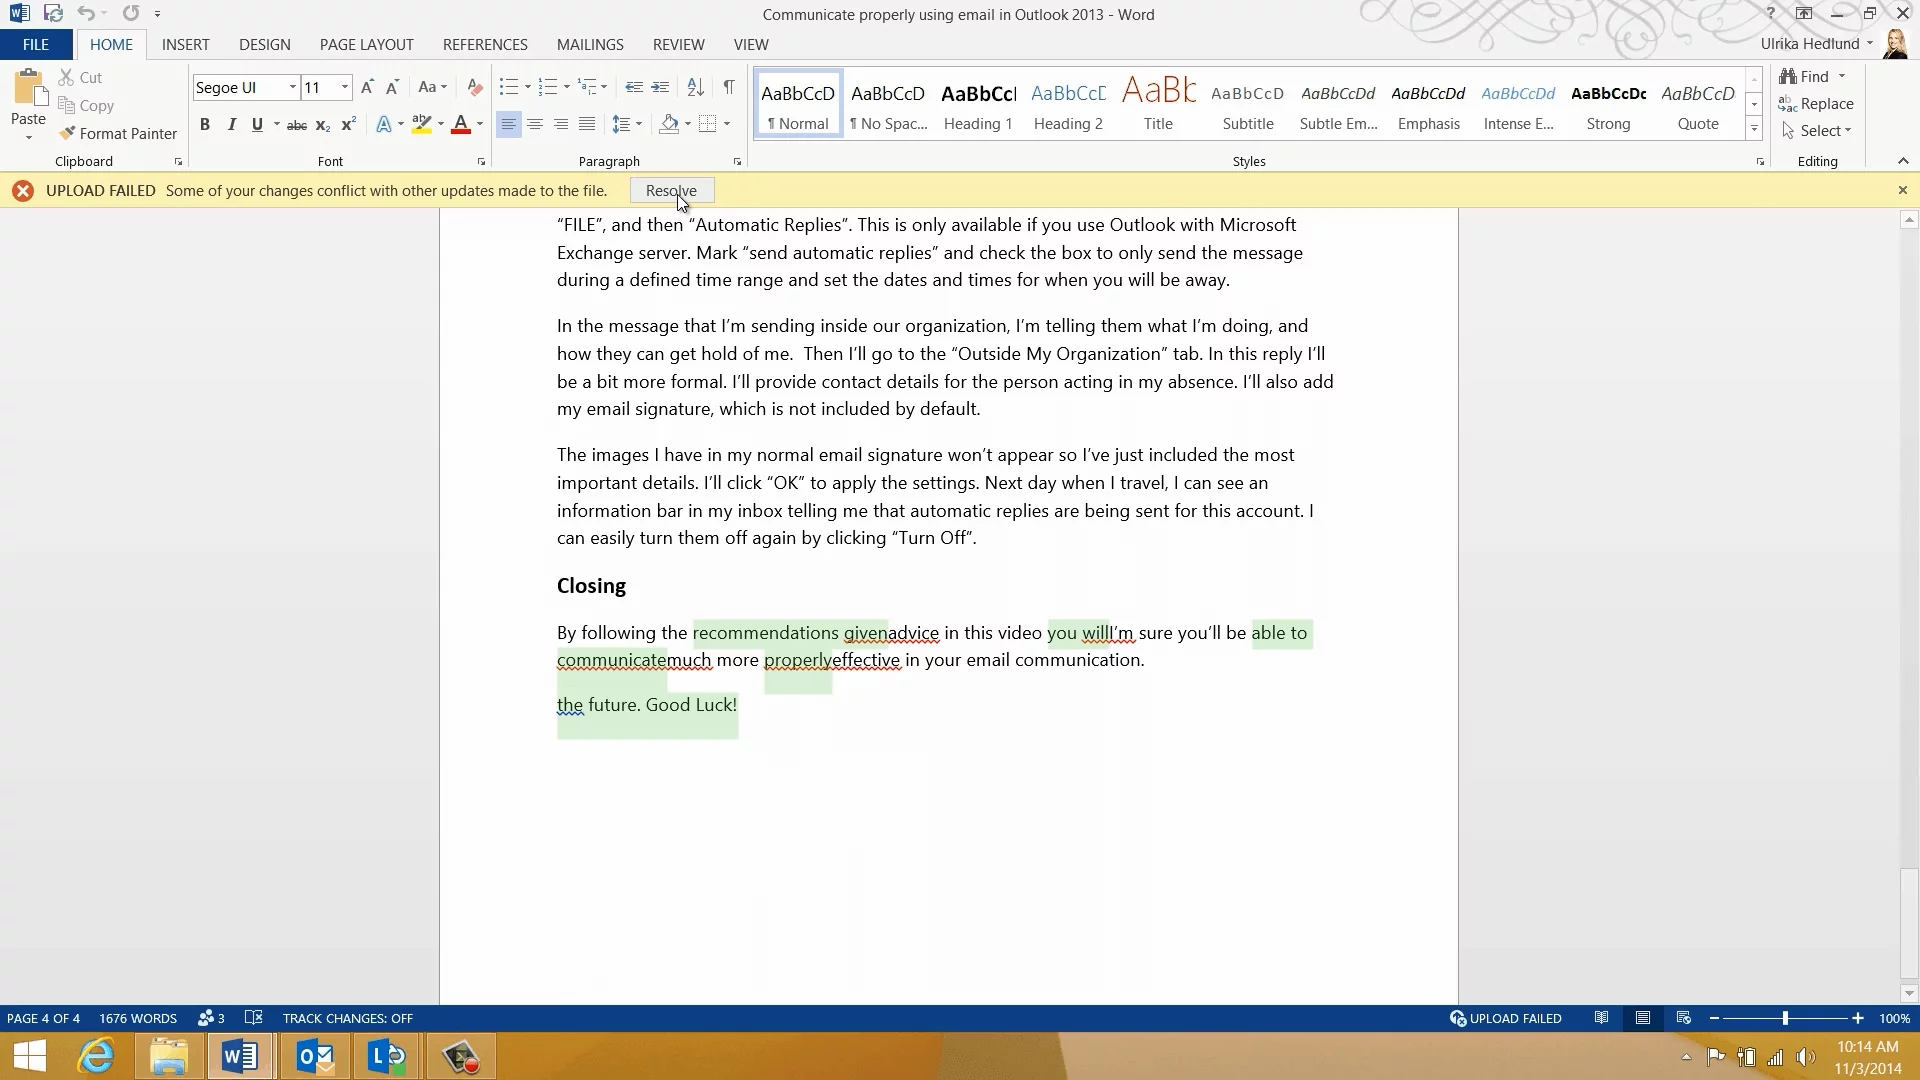Click the Format Painter icon

[67, 133]
